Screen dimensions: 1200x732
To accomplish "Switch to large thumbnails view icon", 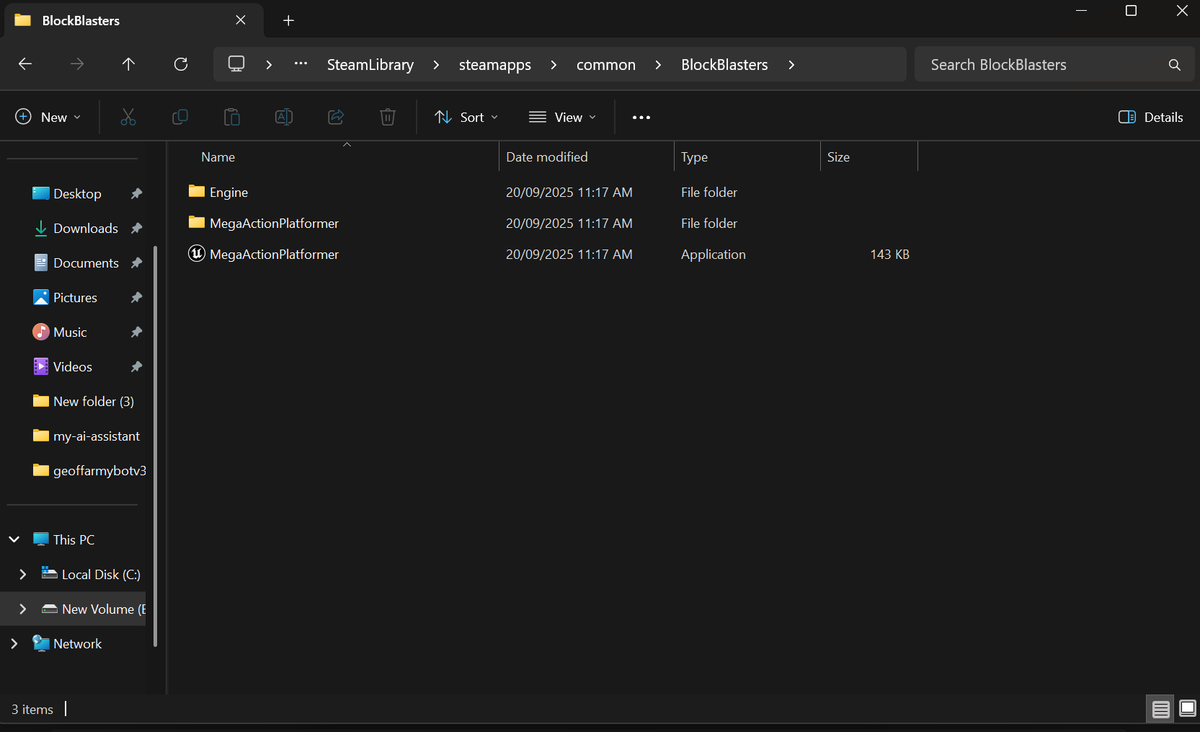I will pos(1187,709).
